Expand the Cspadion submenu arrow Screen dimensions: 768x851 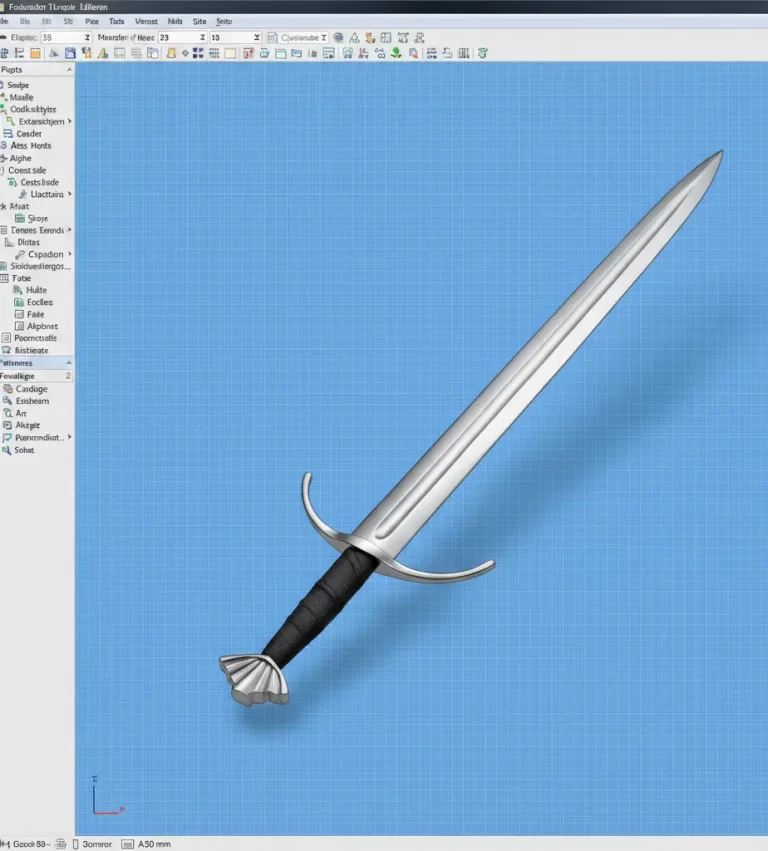pos(69,254)
